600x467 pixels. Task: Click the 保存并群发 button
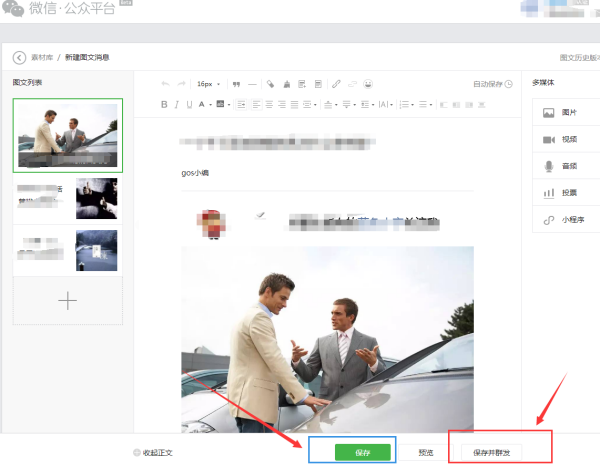(491, 452)
